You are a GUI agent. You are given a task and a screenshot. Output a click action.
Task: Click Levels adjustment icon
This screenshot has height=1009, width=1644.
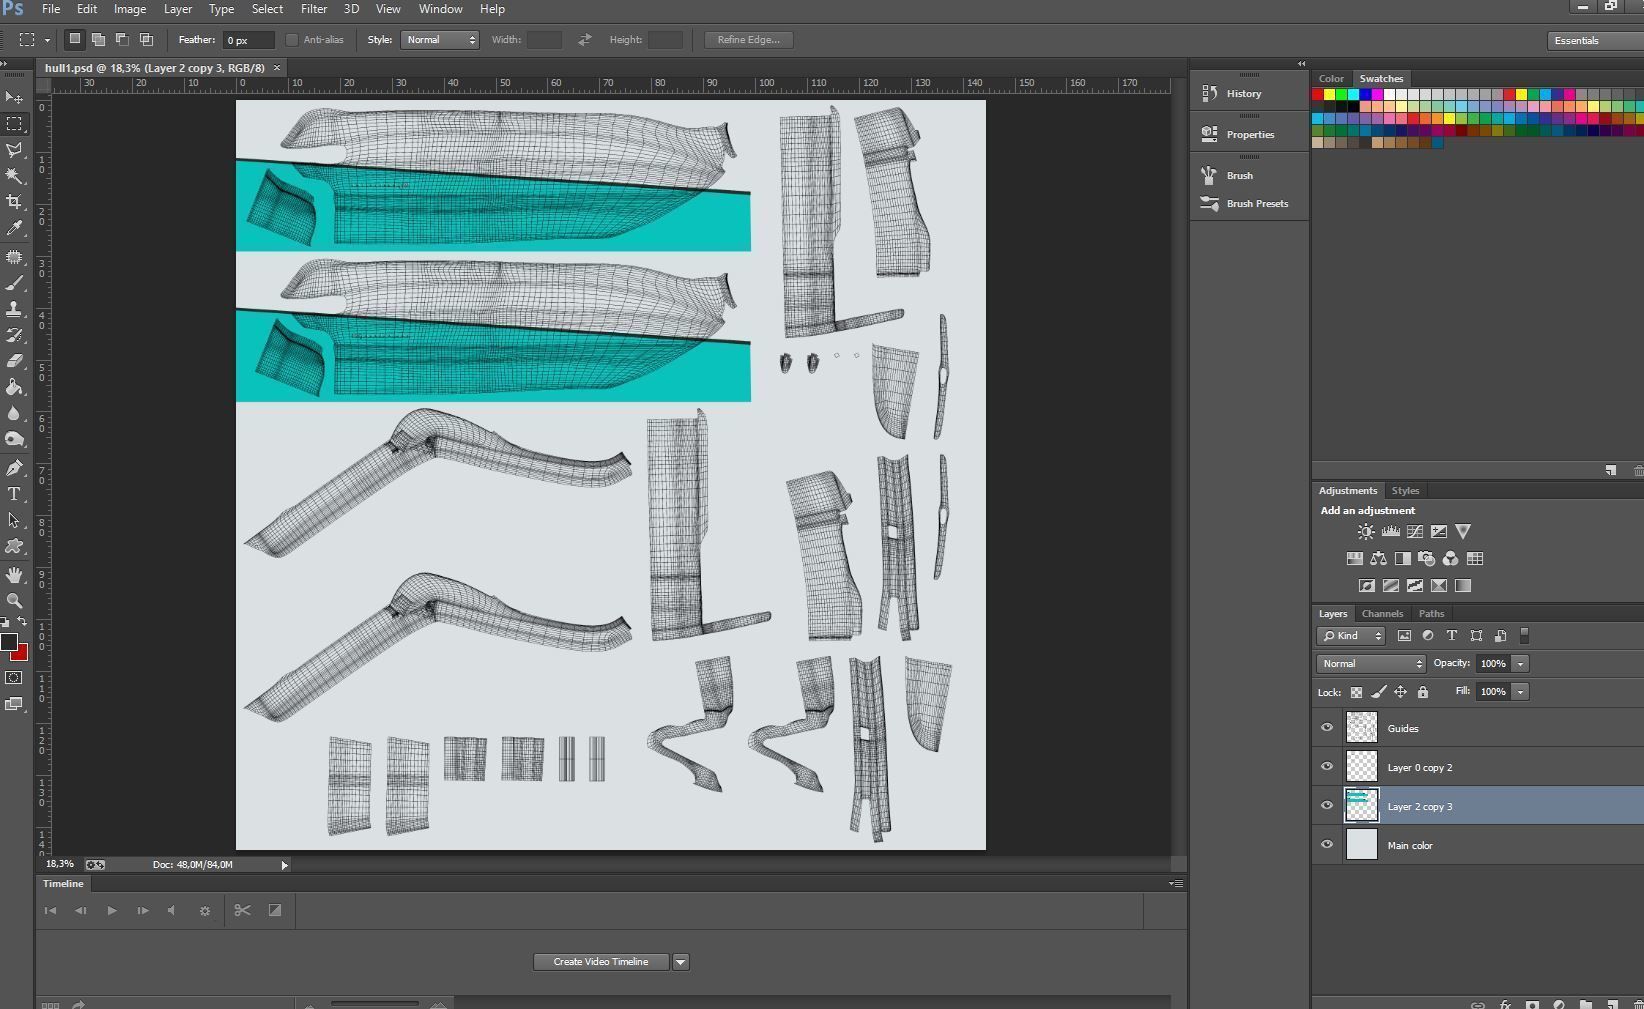coord(1390,532)
